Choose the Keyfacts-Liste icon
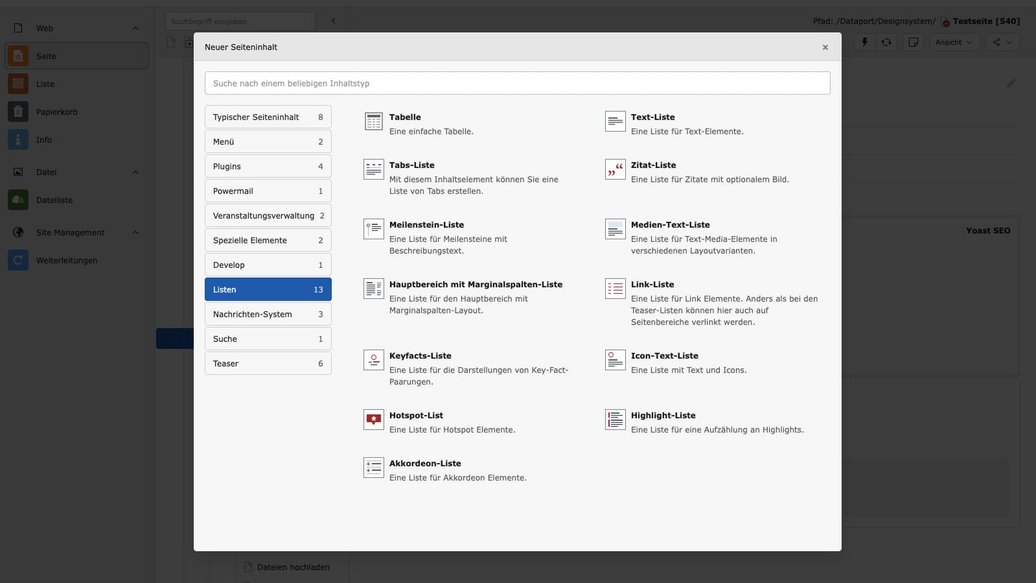The height and width of the screenshot is (583, 1036). tap(373, 360)
